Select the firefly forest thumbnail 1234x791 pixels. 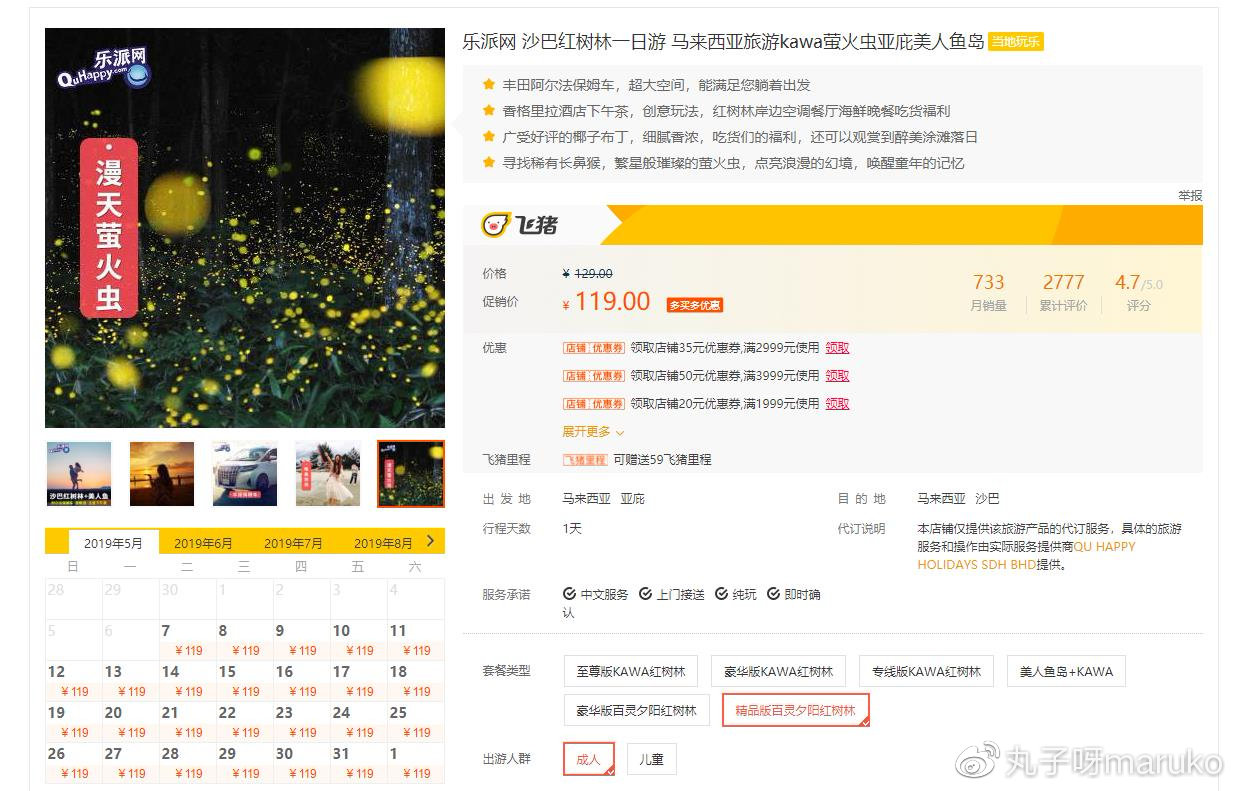[410, 474]
